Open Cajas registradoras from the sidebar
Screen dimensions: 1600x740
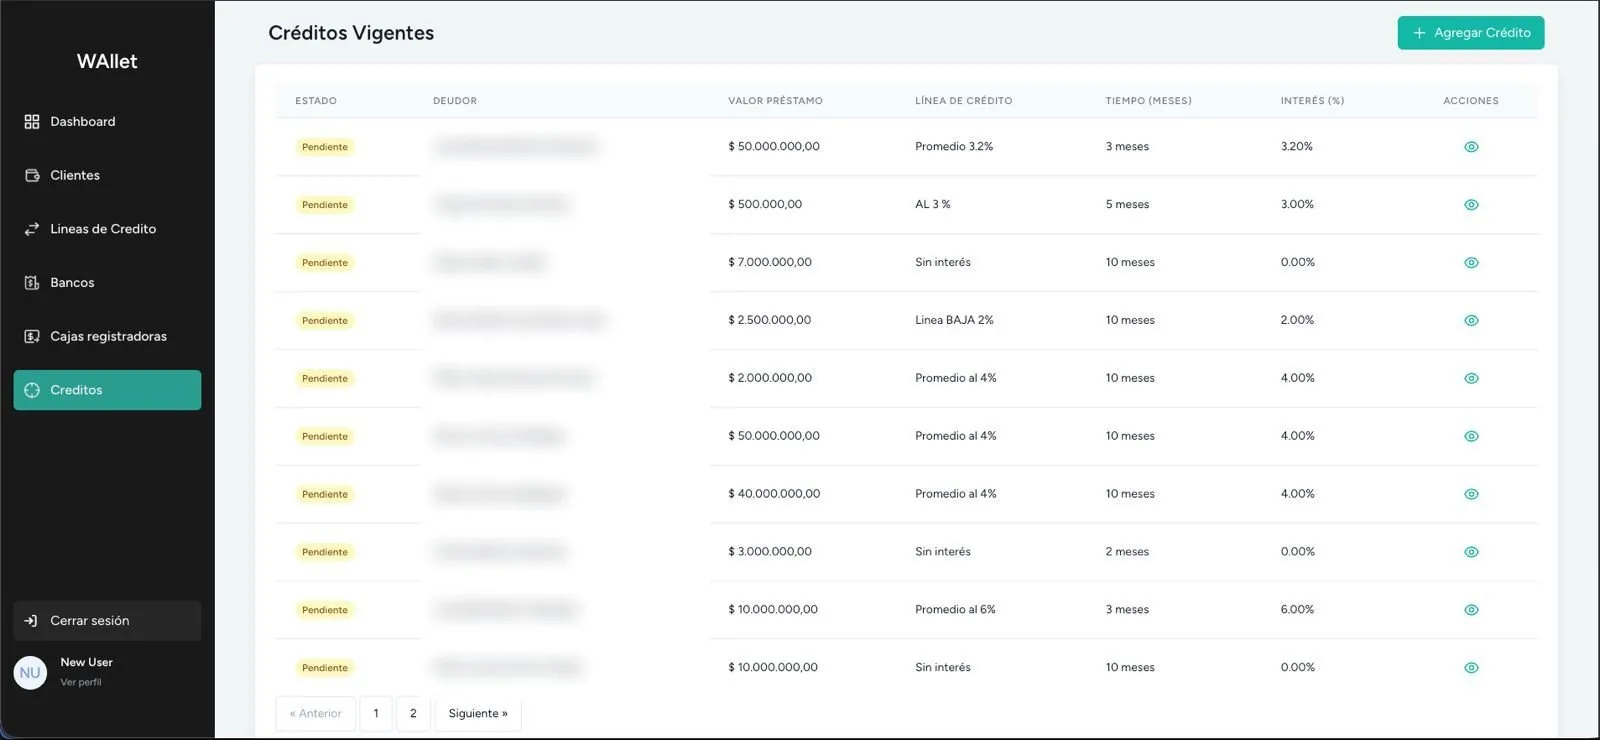point(107,337)
